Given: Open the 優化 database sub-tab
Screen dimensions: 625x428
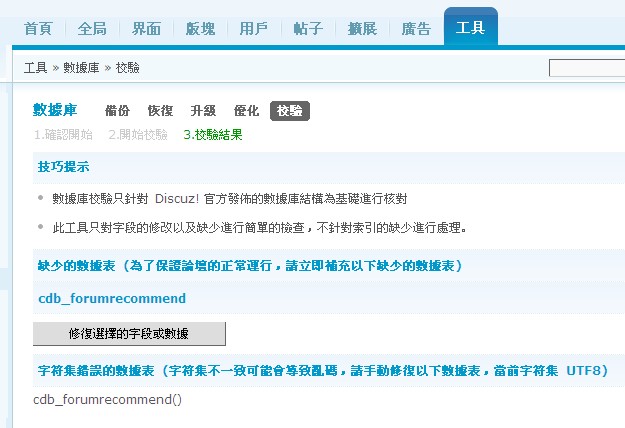Looking at the screenshot, I should point(246,111).
